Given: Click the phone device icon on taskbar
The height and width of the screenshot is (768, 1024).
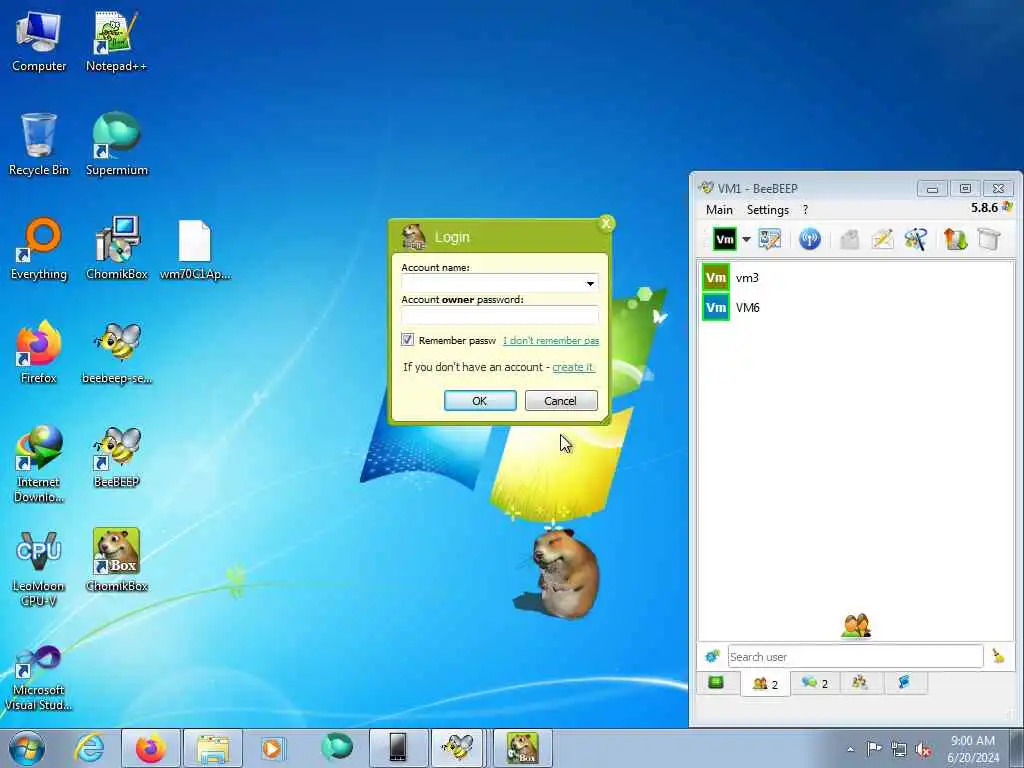Looking at the screenshot, I should 398,748.
